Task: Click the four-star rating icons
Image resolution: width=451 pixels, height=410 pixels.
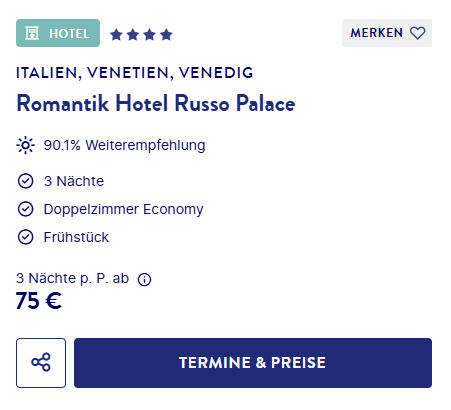Action: tap(141, 34)
